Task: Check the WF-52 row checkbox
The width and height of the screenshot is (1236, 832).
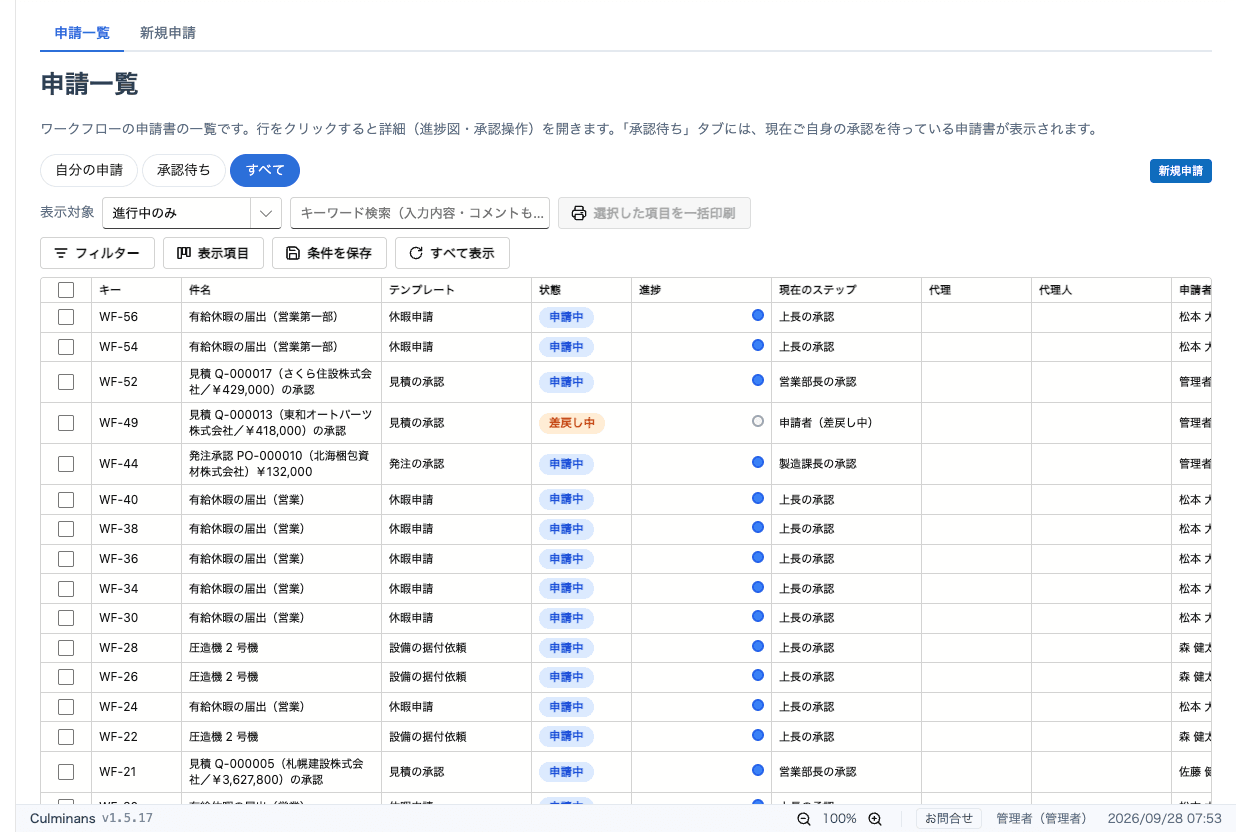Action: [66, 382]
